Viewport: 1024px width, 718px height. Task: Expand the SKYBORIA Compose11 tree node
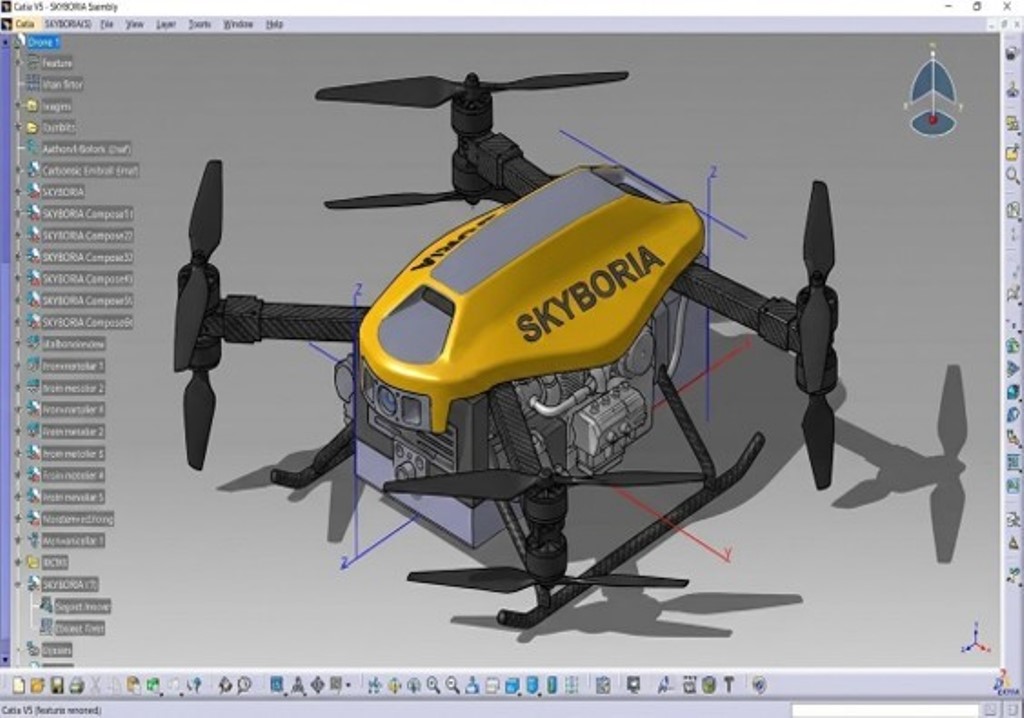click(x=18, y=214)
